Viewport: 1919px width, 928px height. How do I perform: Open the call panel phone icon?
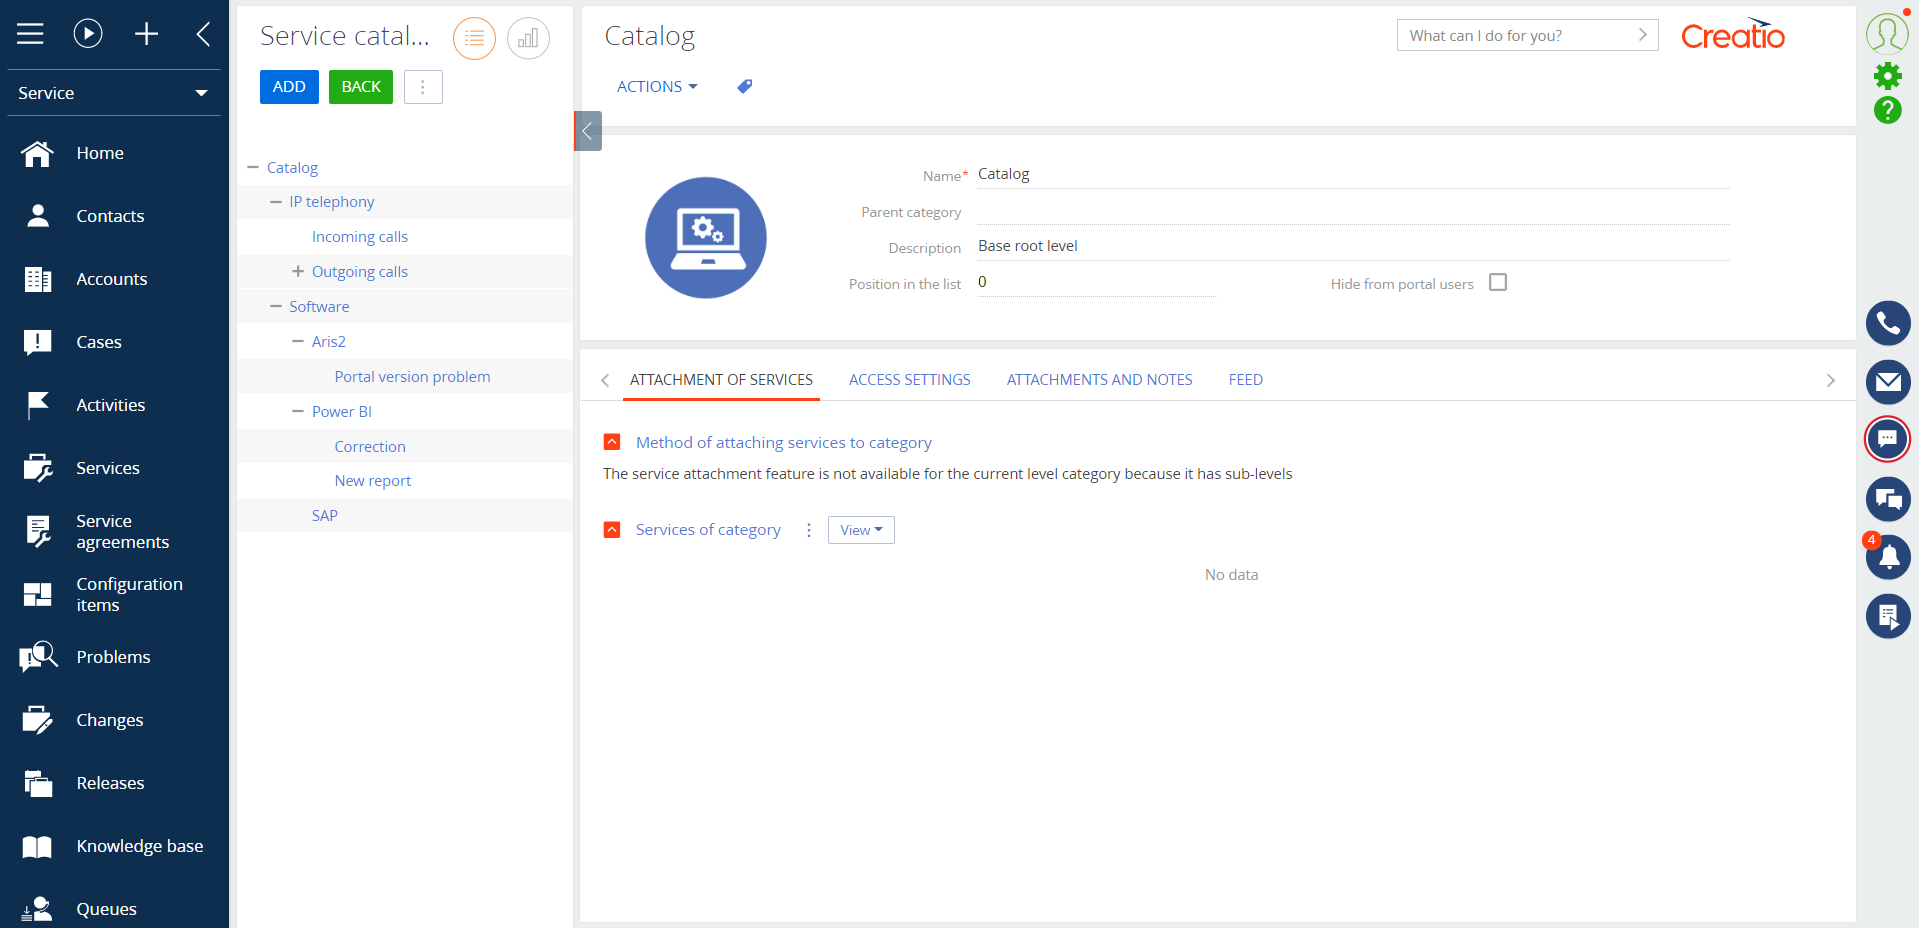pyautogui.click(x=1887, y=323)
